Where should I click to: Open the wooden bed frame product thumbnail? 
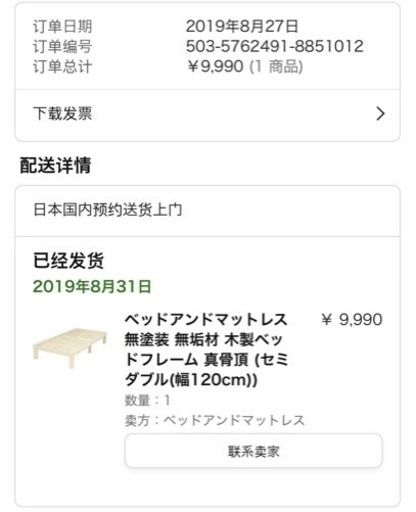[70, 348]
